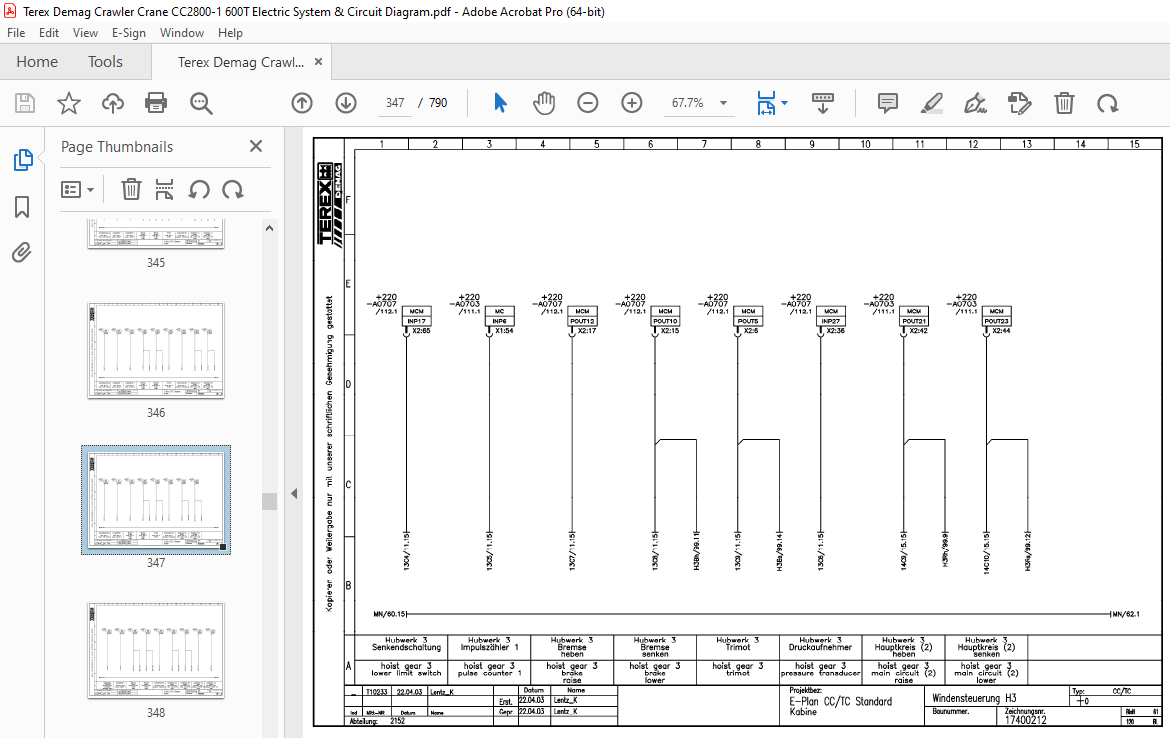Click MN/62.1 reference label
Viewport: 1170px width, 738px height.
pos(1126,614)
